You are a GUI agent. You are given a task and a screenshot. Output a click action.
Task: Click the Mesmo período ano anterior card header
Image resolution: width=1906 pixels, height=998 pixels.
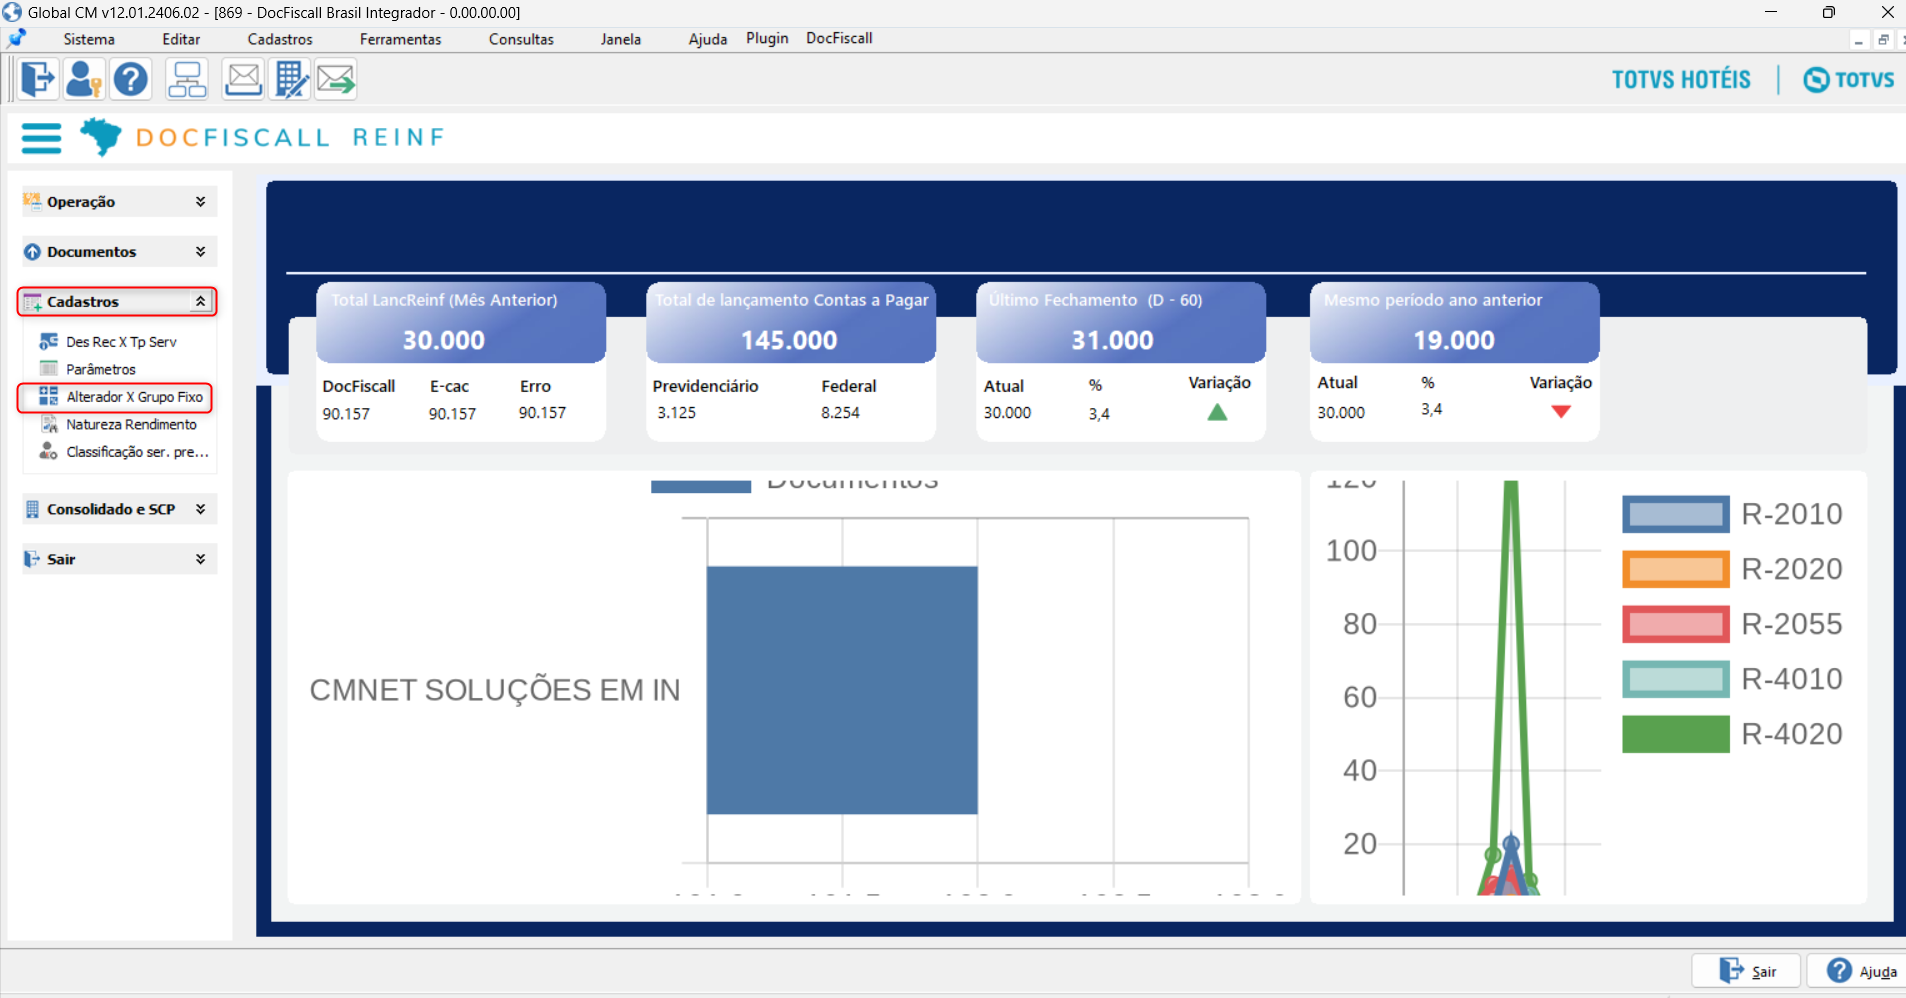pos(1455,322)
